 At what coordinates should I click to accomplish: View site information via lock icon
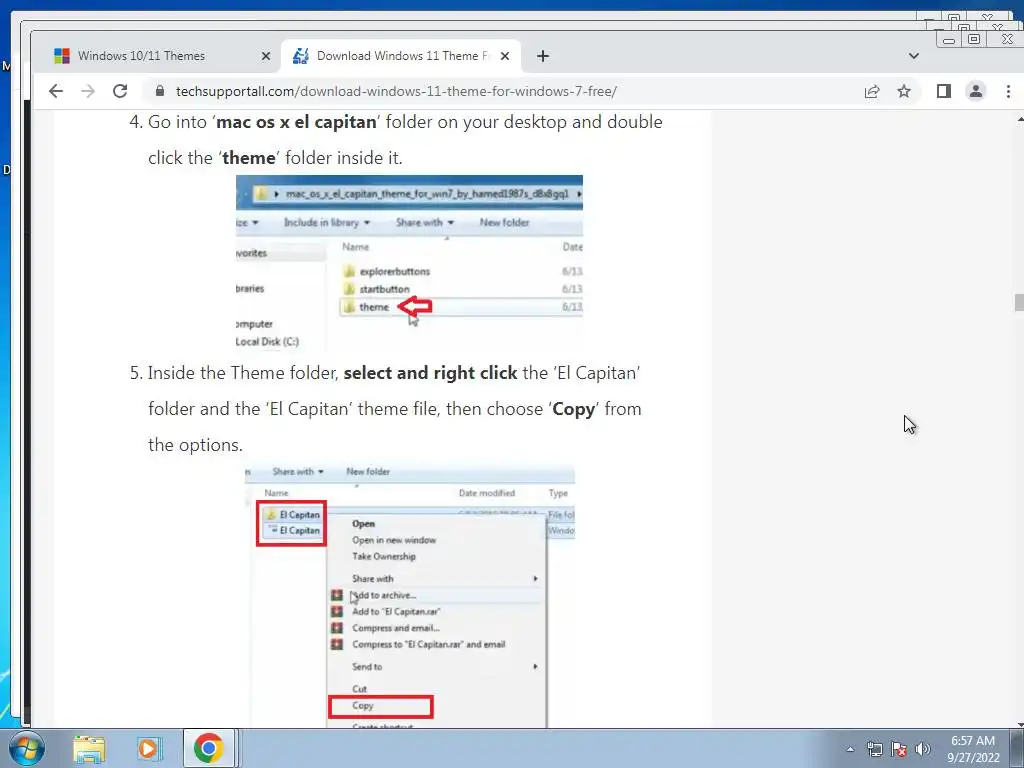[x=160, y=91]
